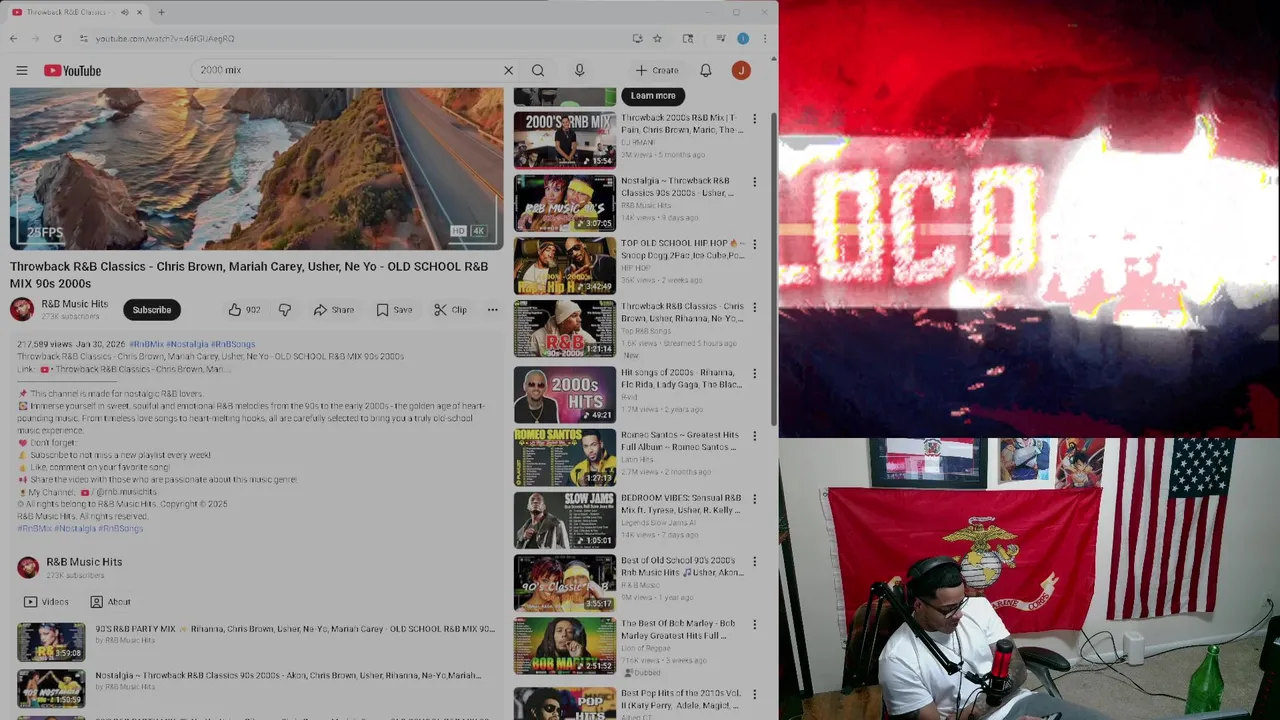Open the Bob Marley Greatest Hits thumbnail
This screenshot has height=720, width=1280.
pyautogui.click(x=565, y=646)
